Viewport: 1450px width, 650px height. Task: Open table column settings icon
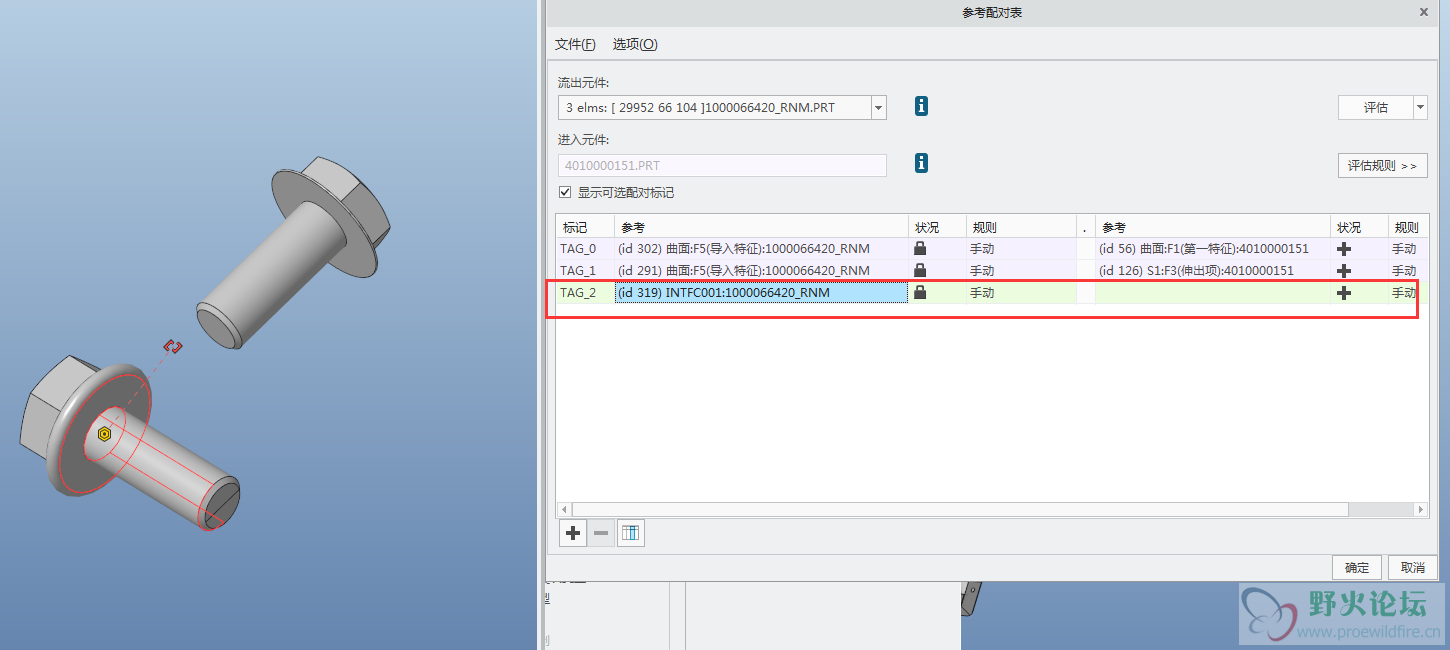[630, 533]
